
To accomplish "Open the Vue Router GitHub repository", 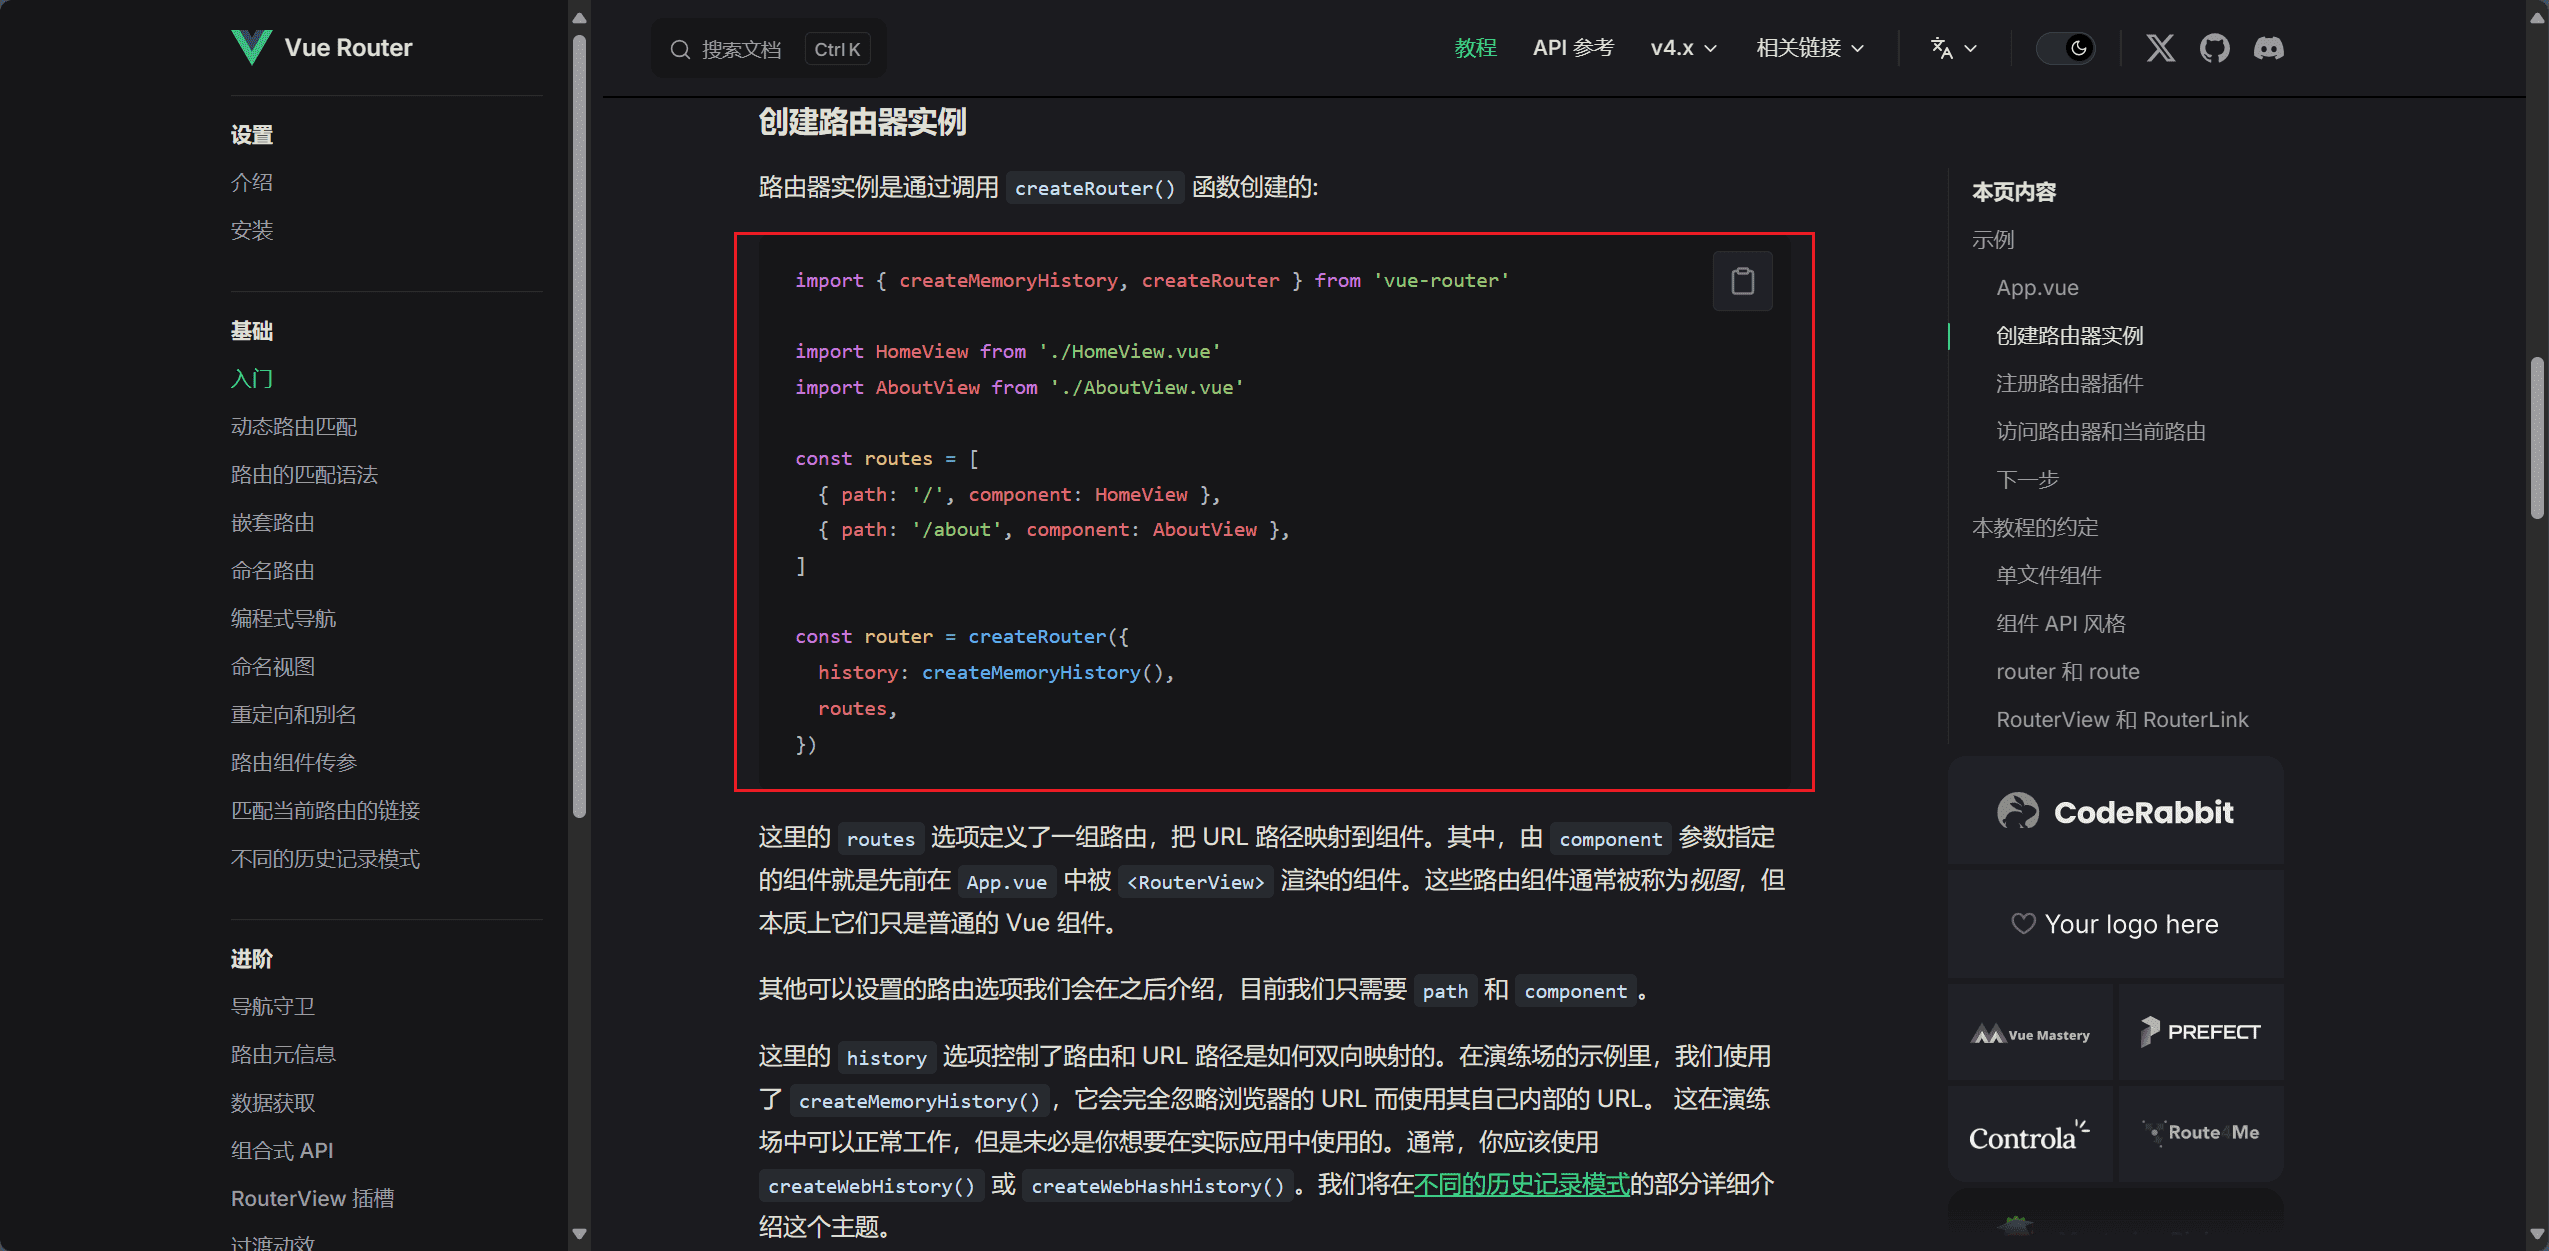I will coord(2214,48).
